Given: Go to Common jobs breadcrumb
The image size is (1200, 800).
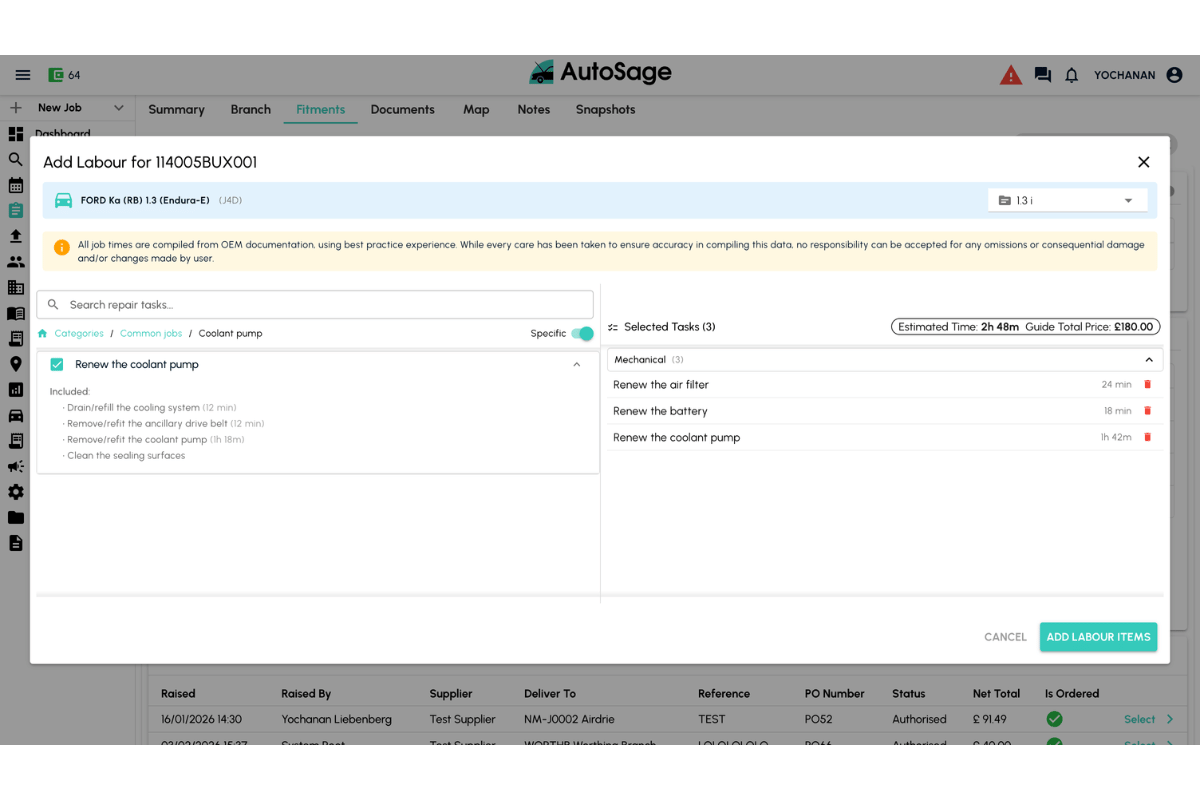Looking at the screenshot, I should [x=151, y=334].
